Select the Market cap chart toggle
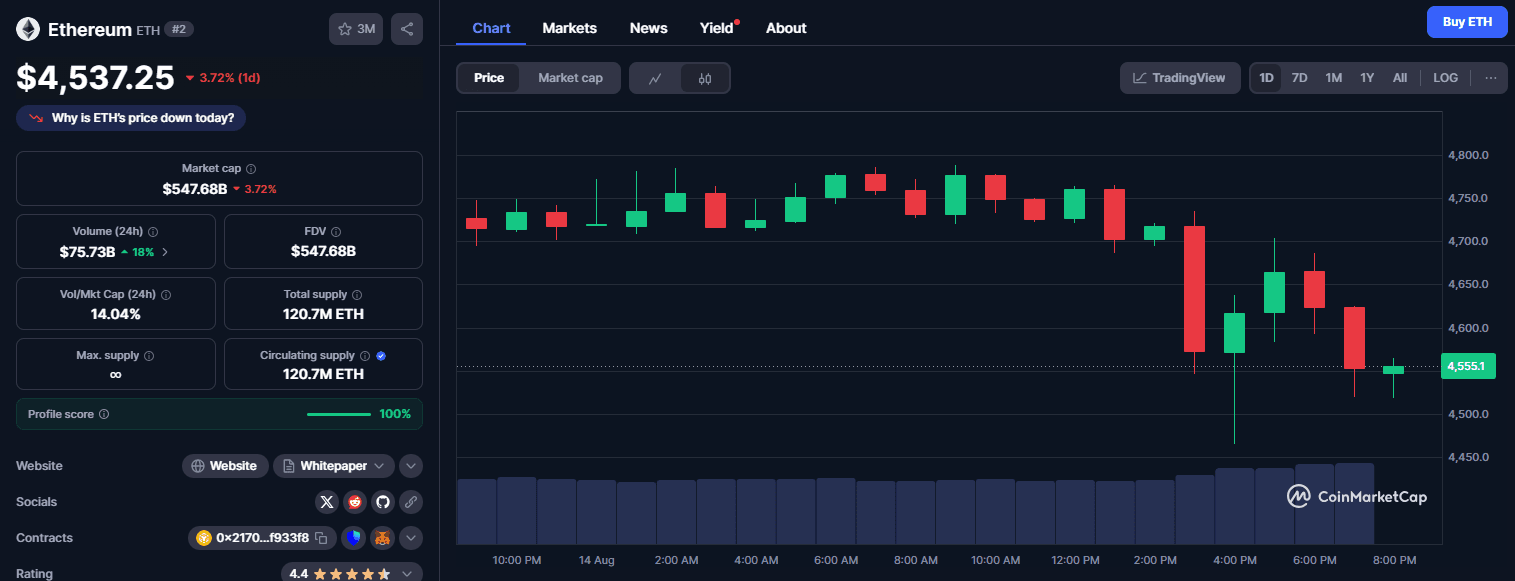Viewport: 1515px width, 581px height. (x=570, y=78)
